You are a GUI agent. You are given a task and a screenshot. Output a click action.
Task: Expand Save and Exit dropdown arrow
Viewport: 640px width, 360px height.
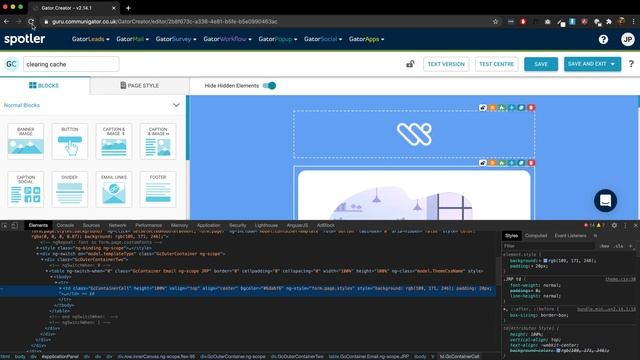tap(613, 64)
